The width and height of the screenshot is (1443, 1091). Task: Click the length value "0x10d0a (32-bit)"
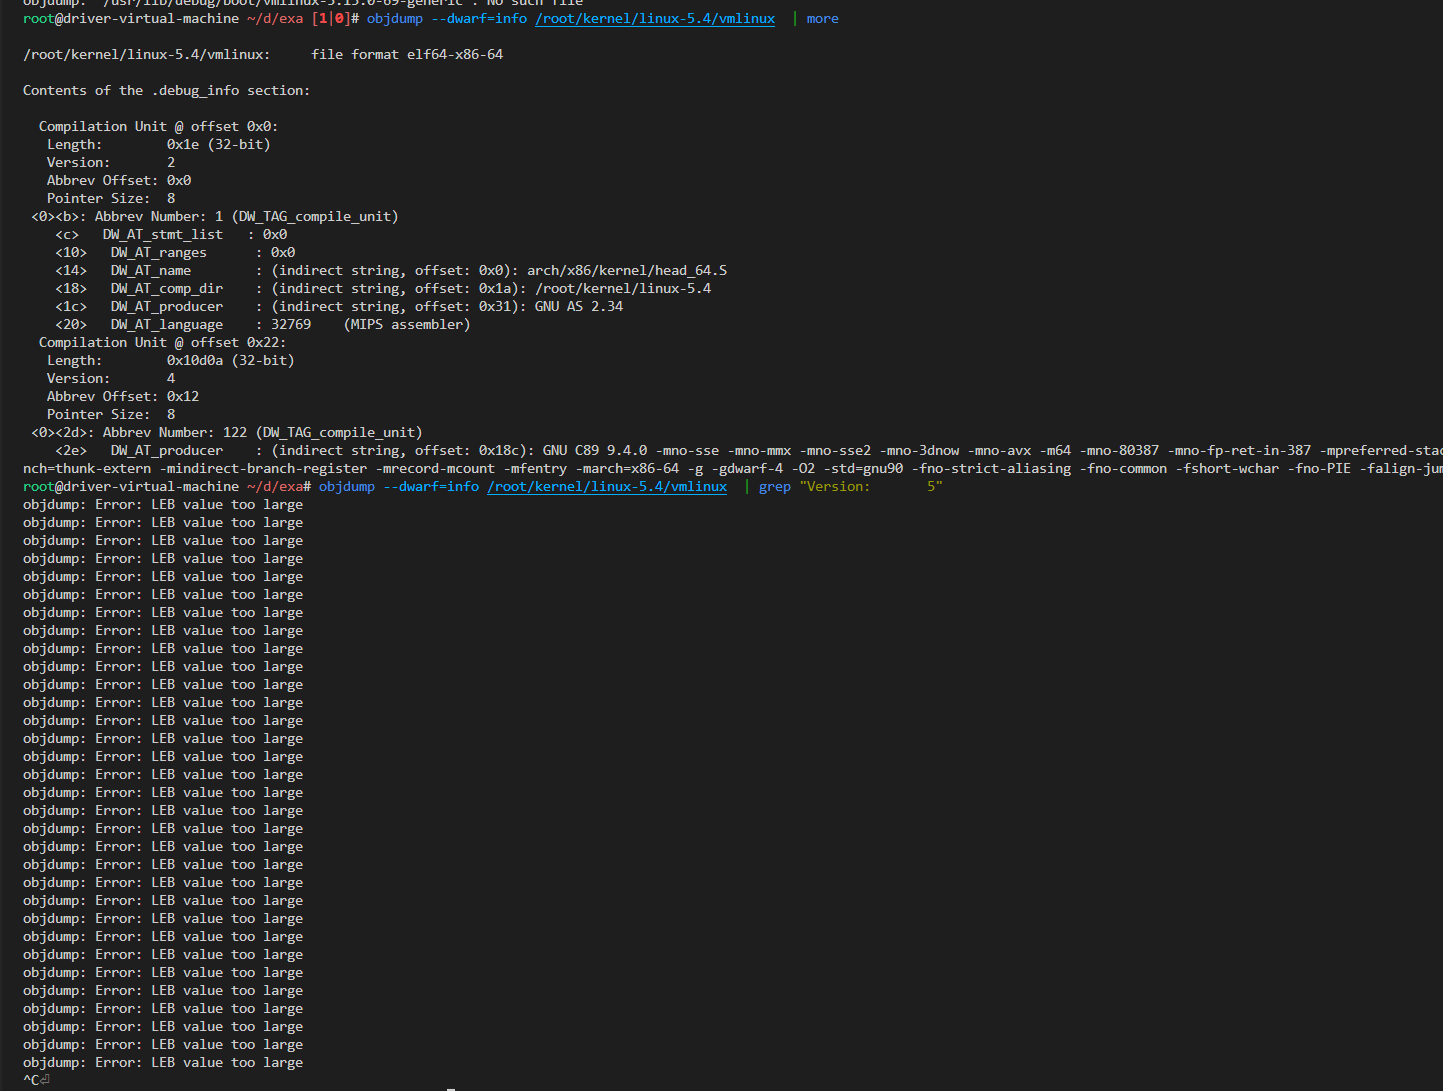pyautogui.click(x=231, y=360)
